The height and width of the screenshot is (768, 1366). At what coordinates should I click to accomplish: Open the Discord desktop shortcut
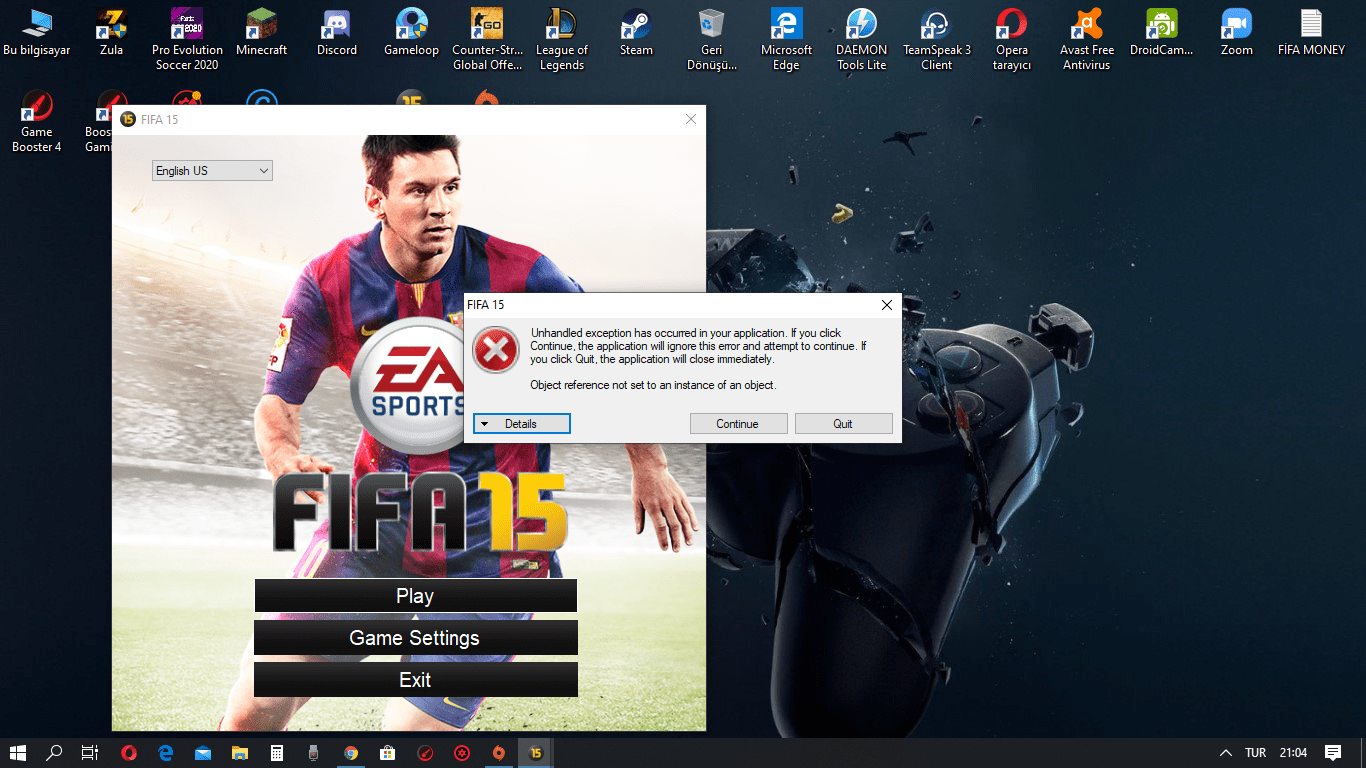[337, 31]
